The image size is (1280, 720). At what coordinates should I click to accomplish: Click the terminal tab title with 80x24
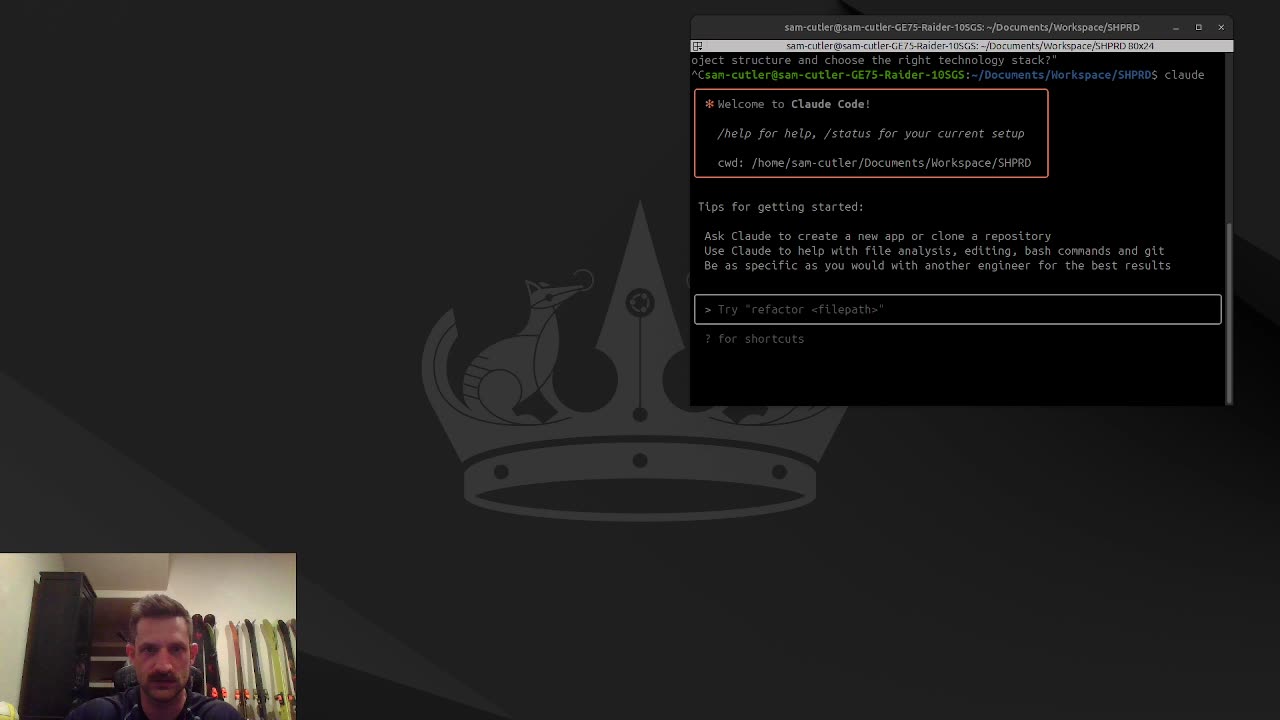coord(970,46)
